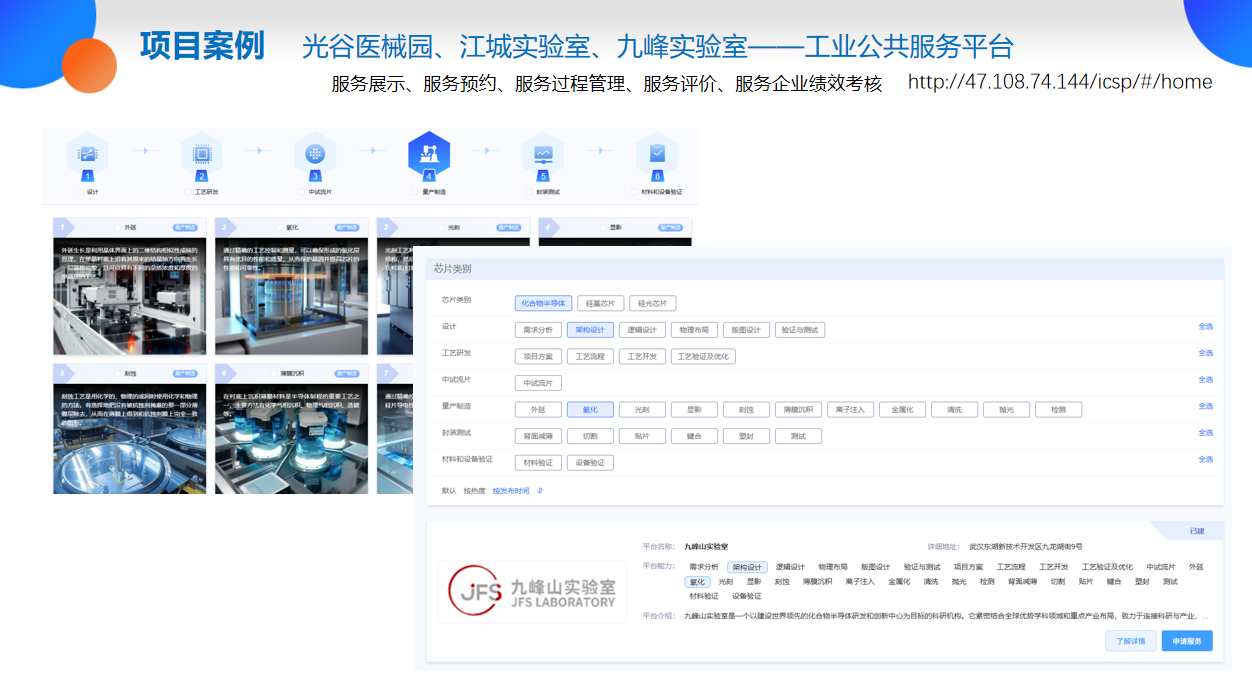The height and width of the screenshot is (699, 1252).
Task: Sort results by 按热度
Action: [474, 491]
